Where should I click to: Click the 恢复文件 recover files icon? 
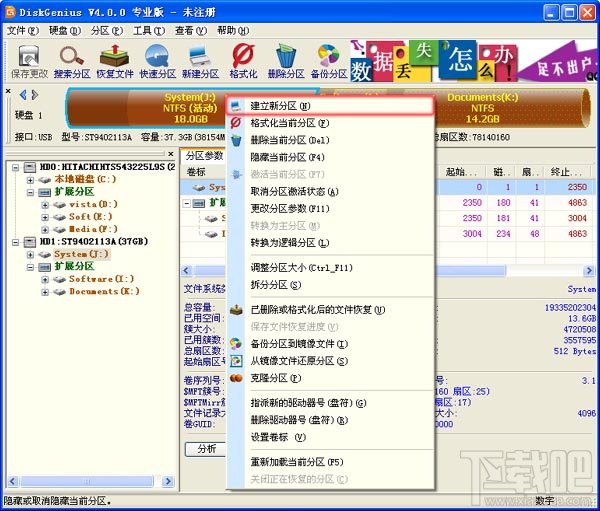coord(115,61)
